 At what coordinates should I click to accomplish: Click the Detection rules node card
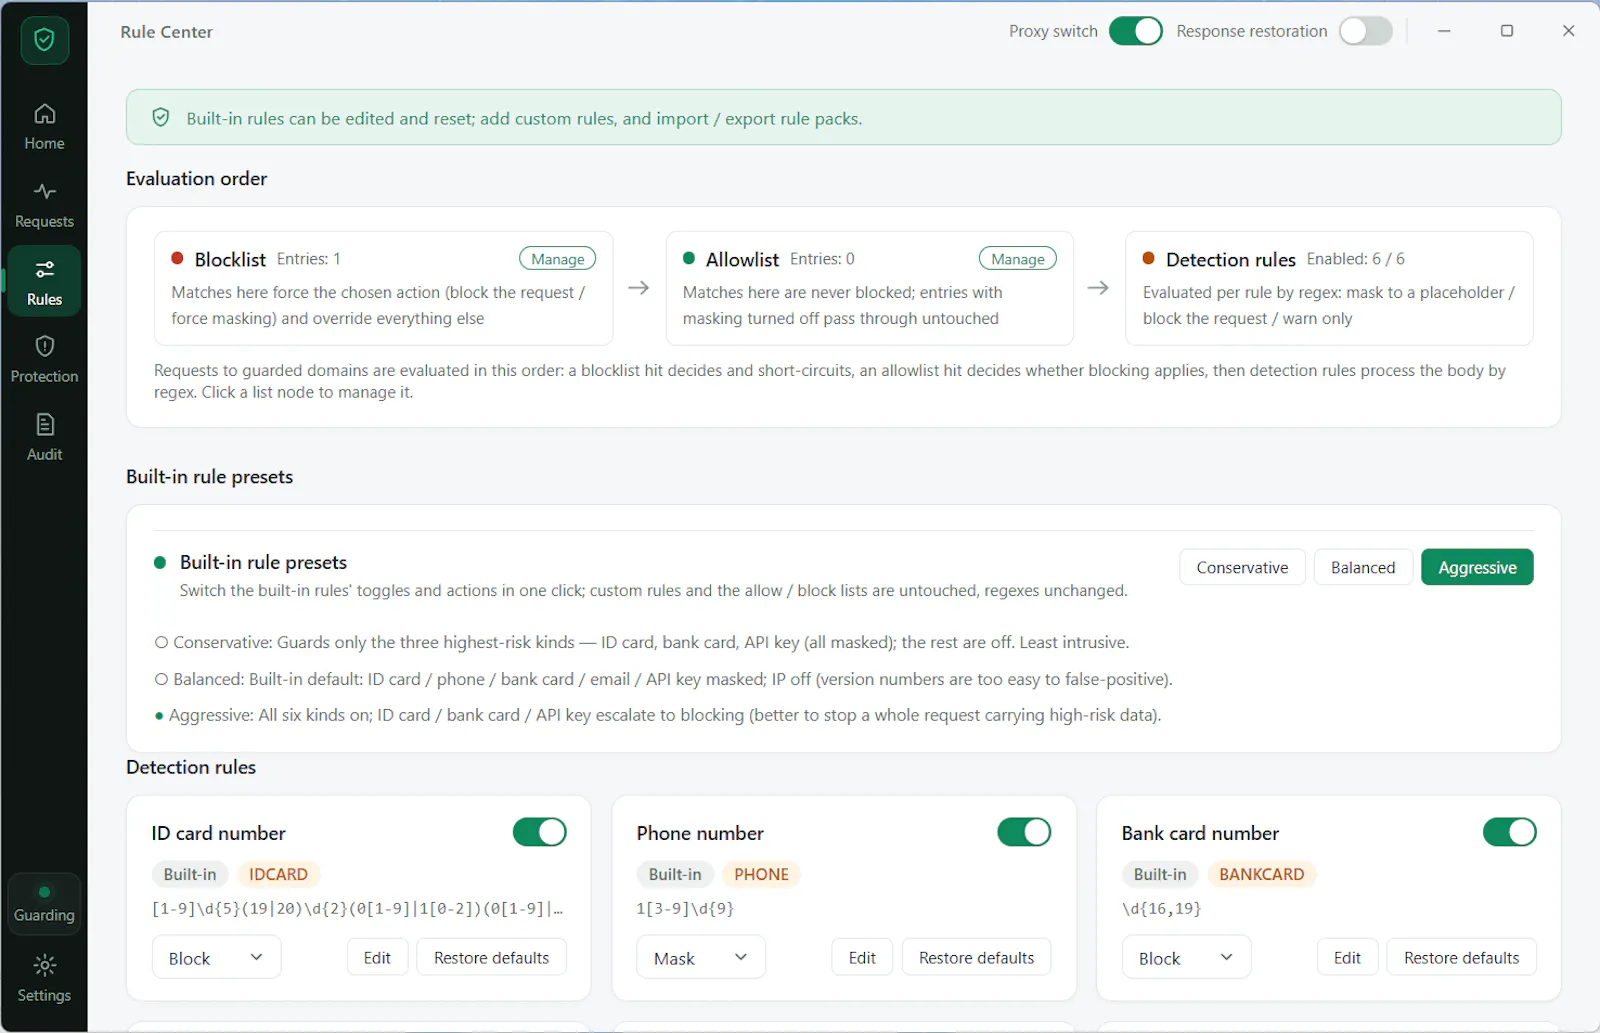click(x=1329, y=288)
